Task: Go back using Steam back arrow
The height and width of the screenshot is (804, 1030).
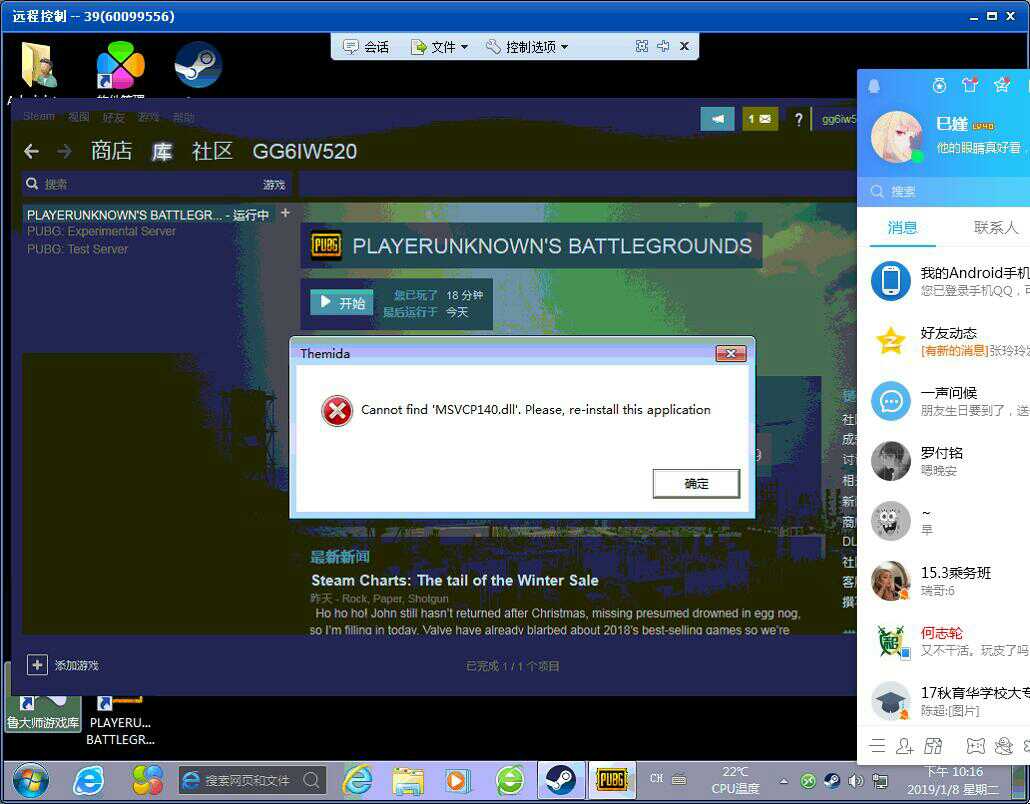Action: 31,152
